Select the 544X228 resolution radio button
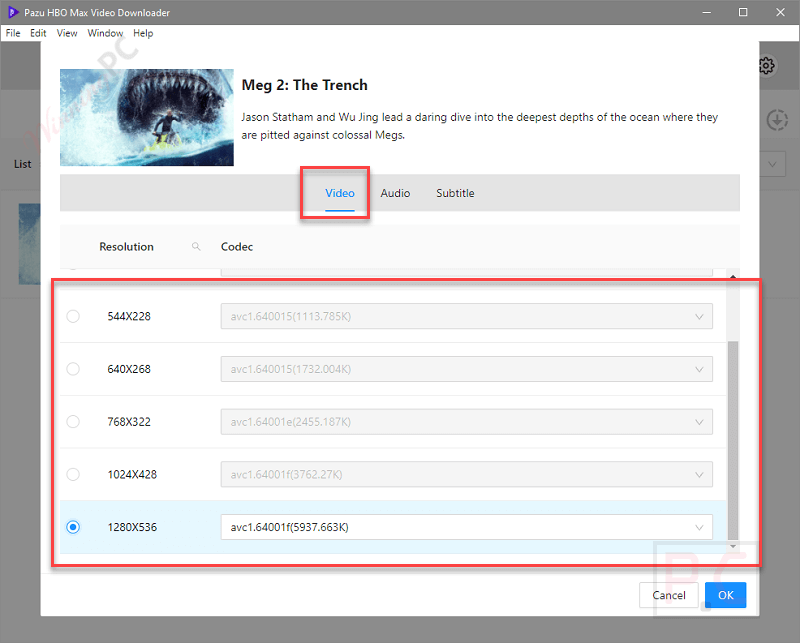The image size is (800, 643). pyautogui.click(x=73, y=316)
